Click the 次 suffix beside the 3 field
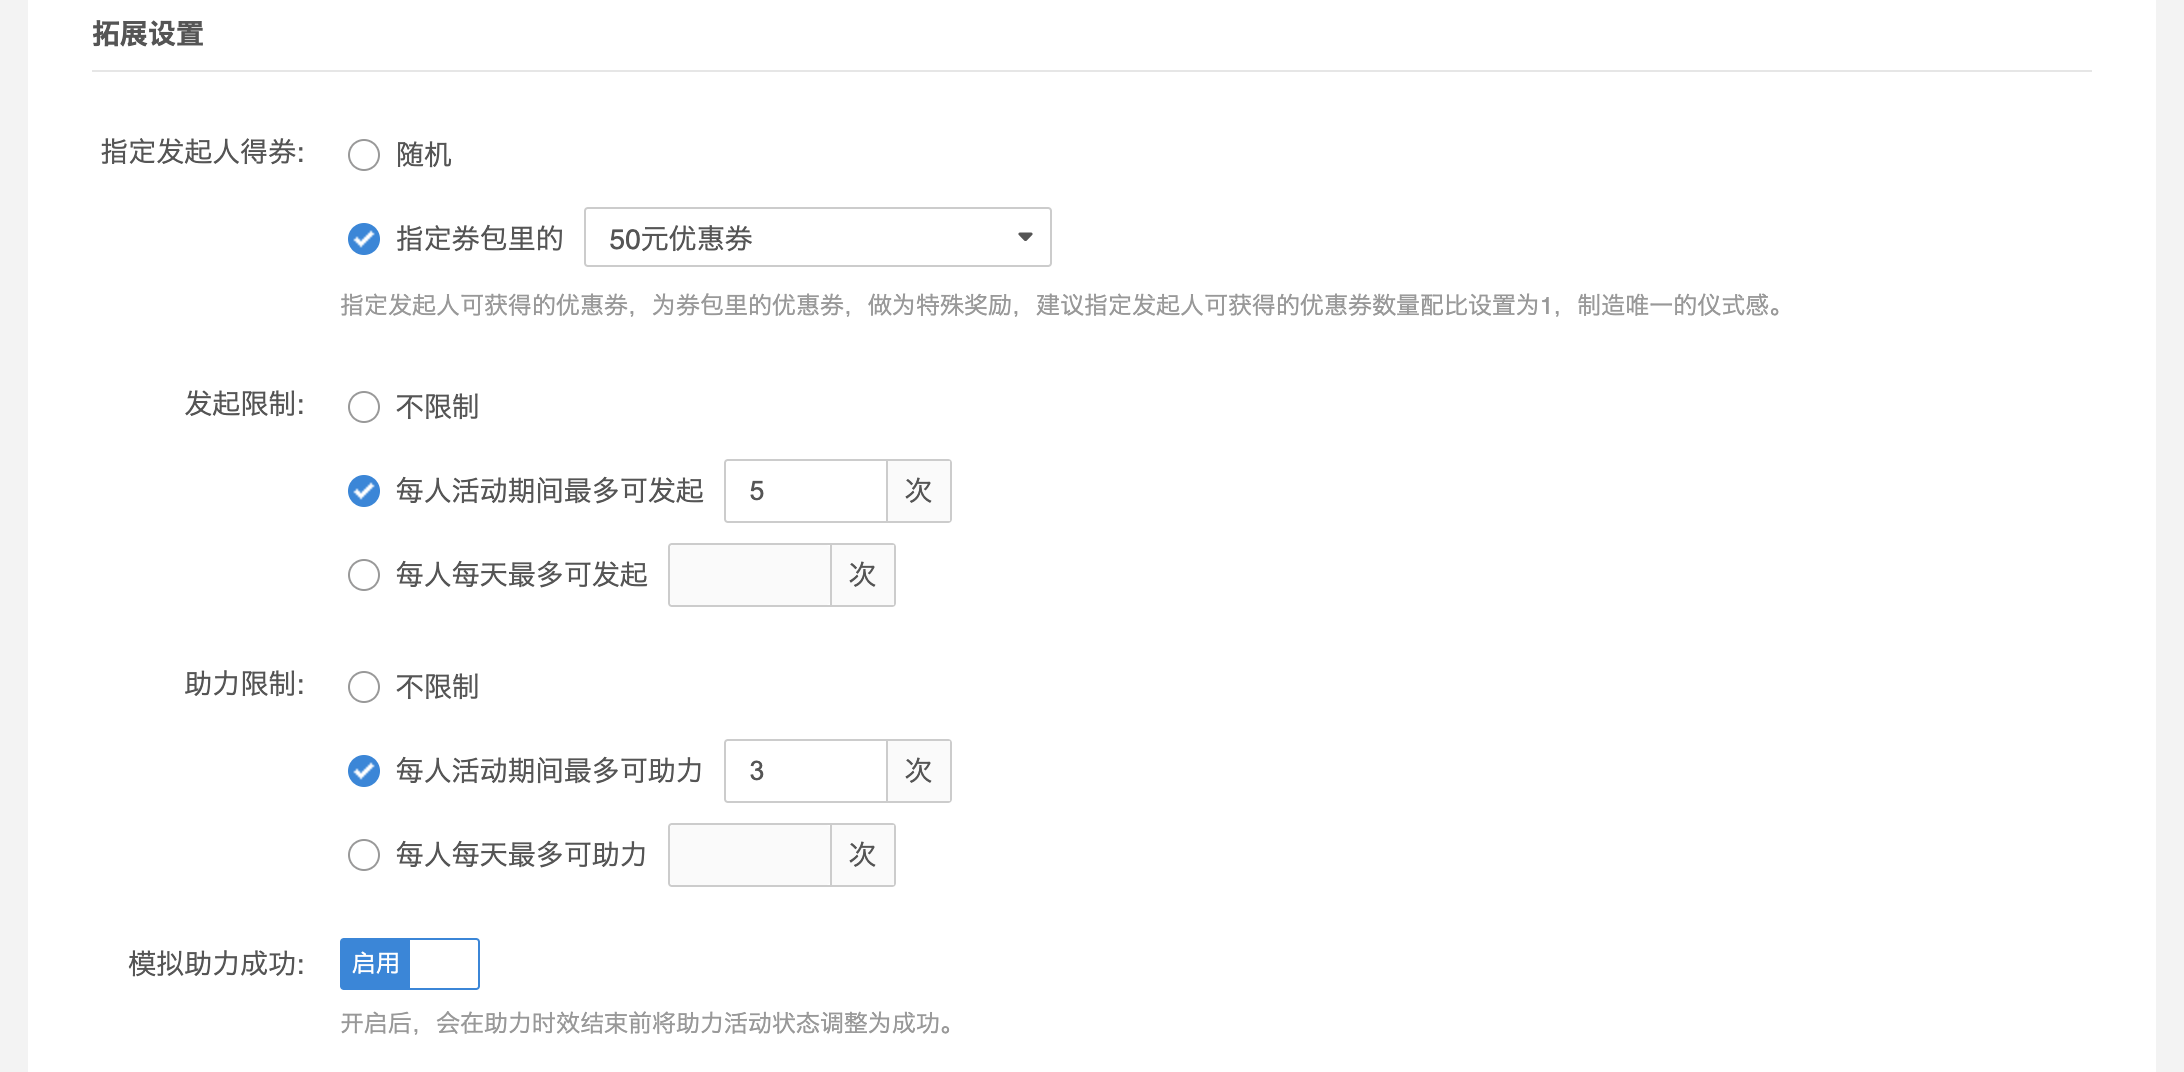The width and height of the screenshot is (2184, 1072). coord(918,771)
